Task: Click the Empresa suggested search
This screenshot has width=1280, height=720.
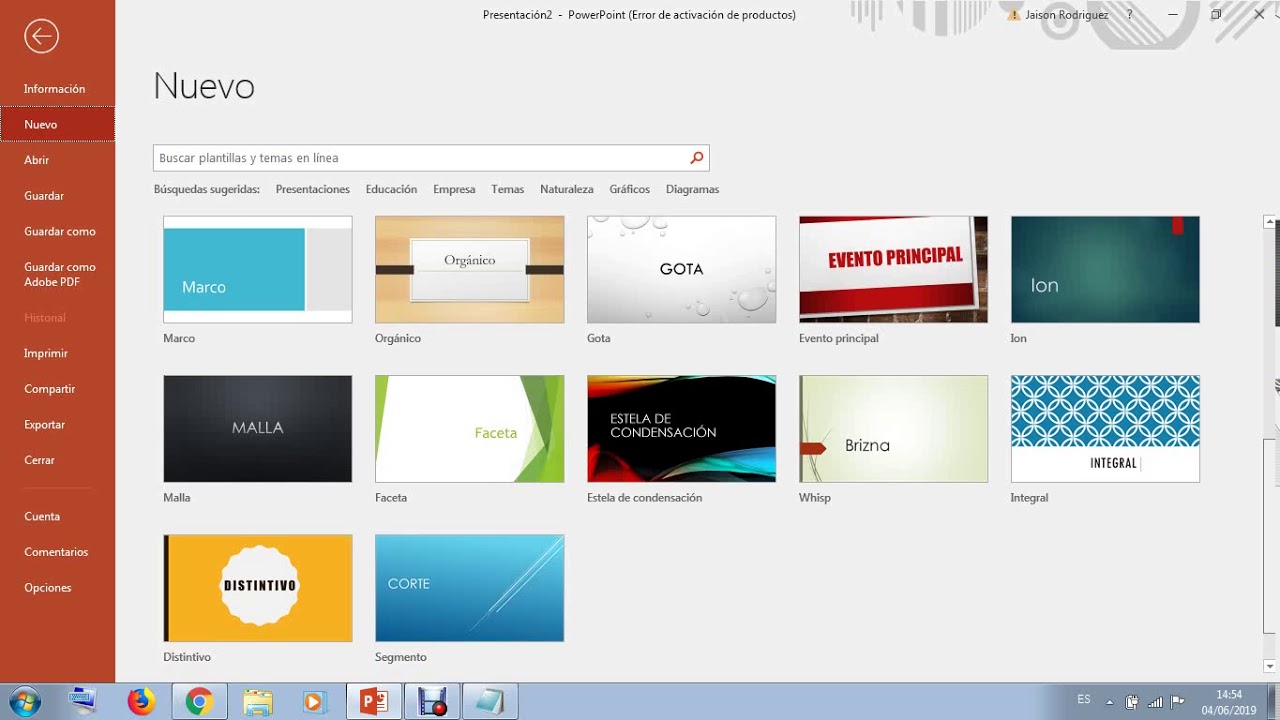Action: (x=454, y=189)
